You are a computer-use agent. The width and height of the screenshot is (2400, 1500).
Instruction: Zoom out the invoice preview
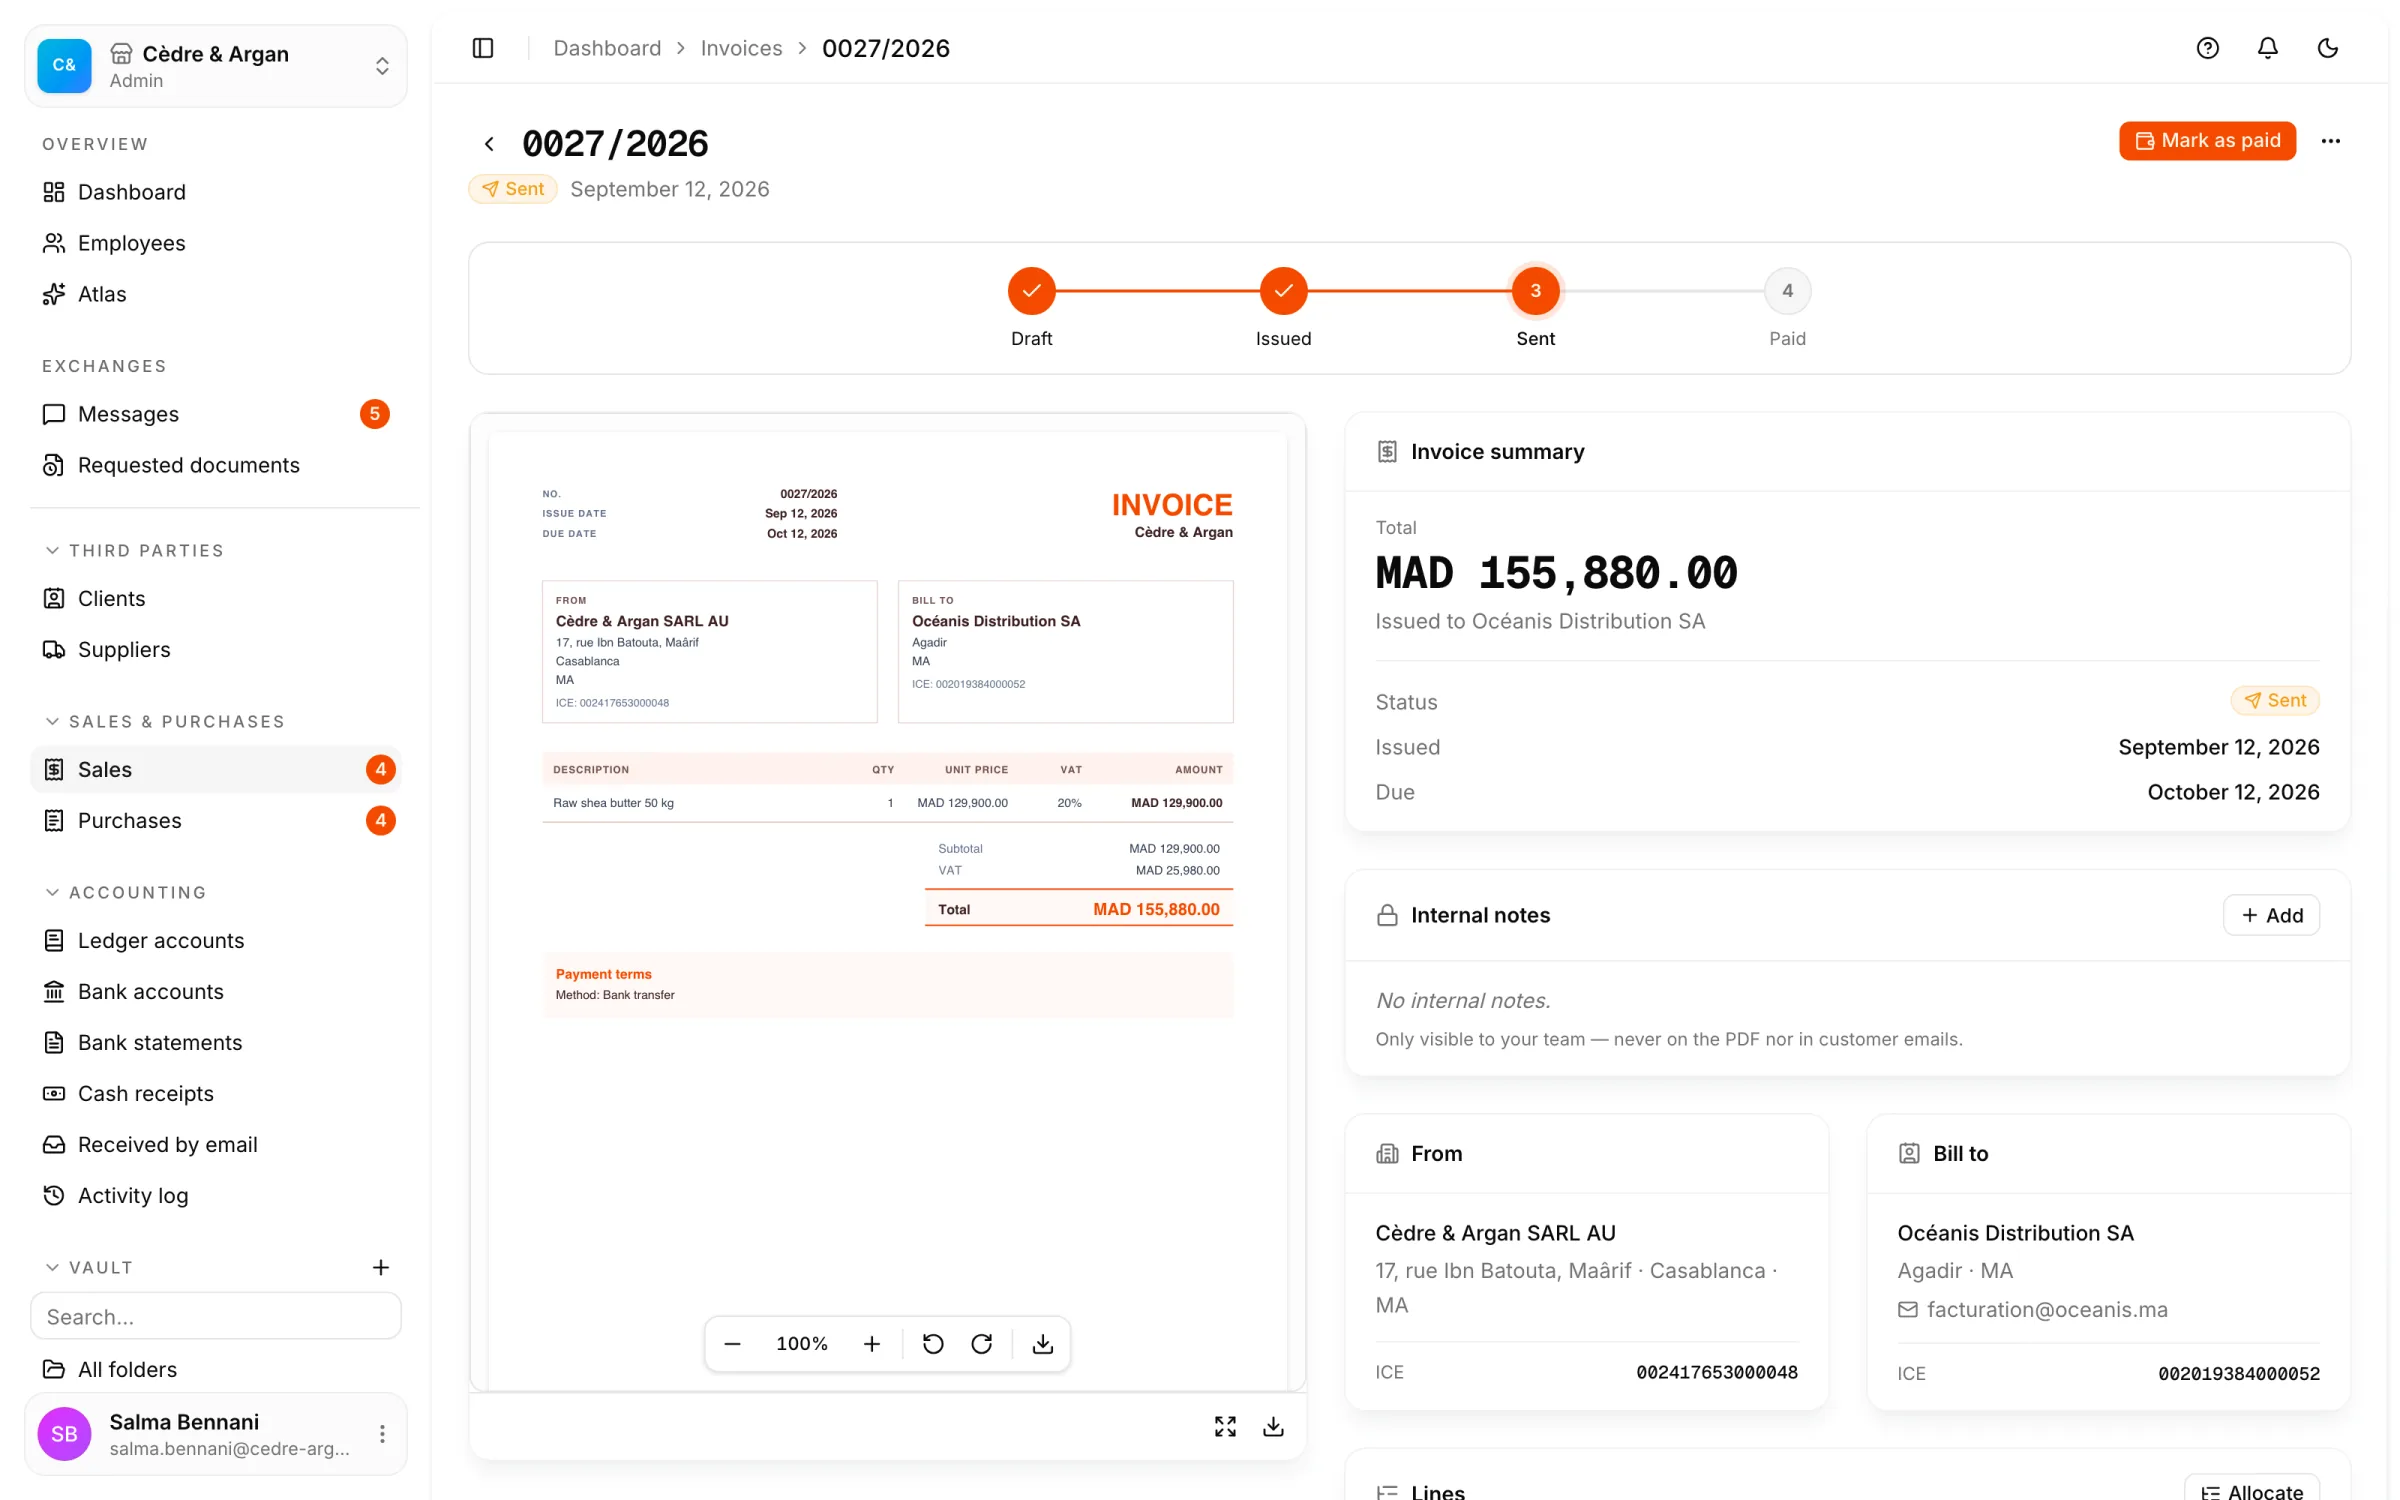click(x=732, y=1344)
